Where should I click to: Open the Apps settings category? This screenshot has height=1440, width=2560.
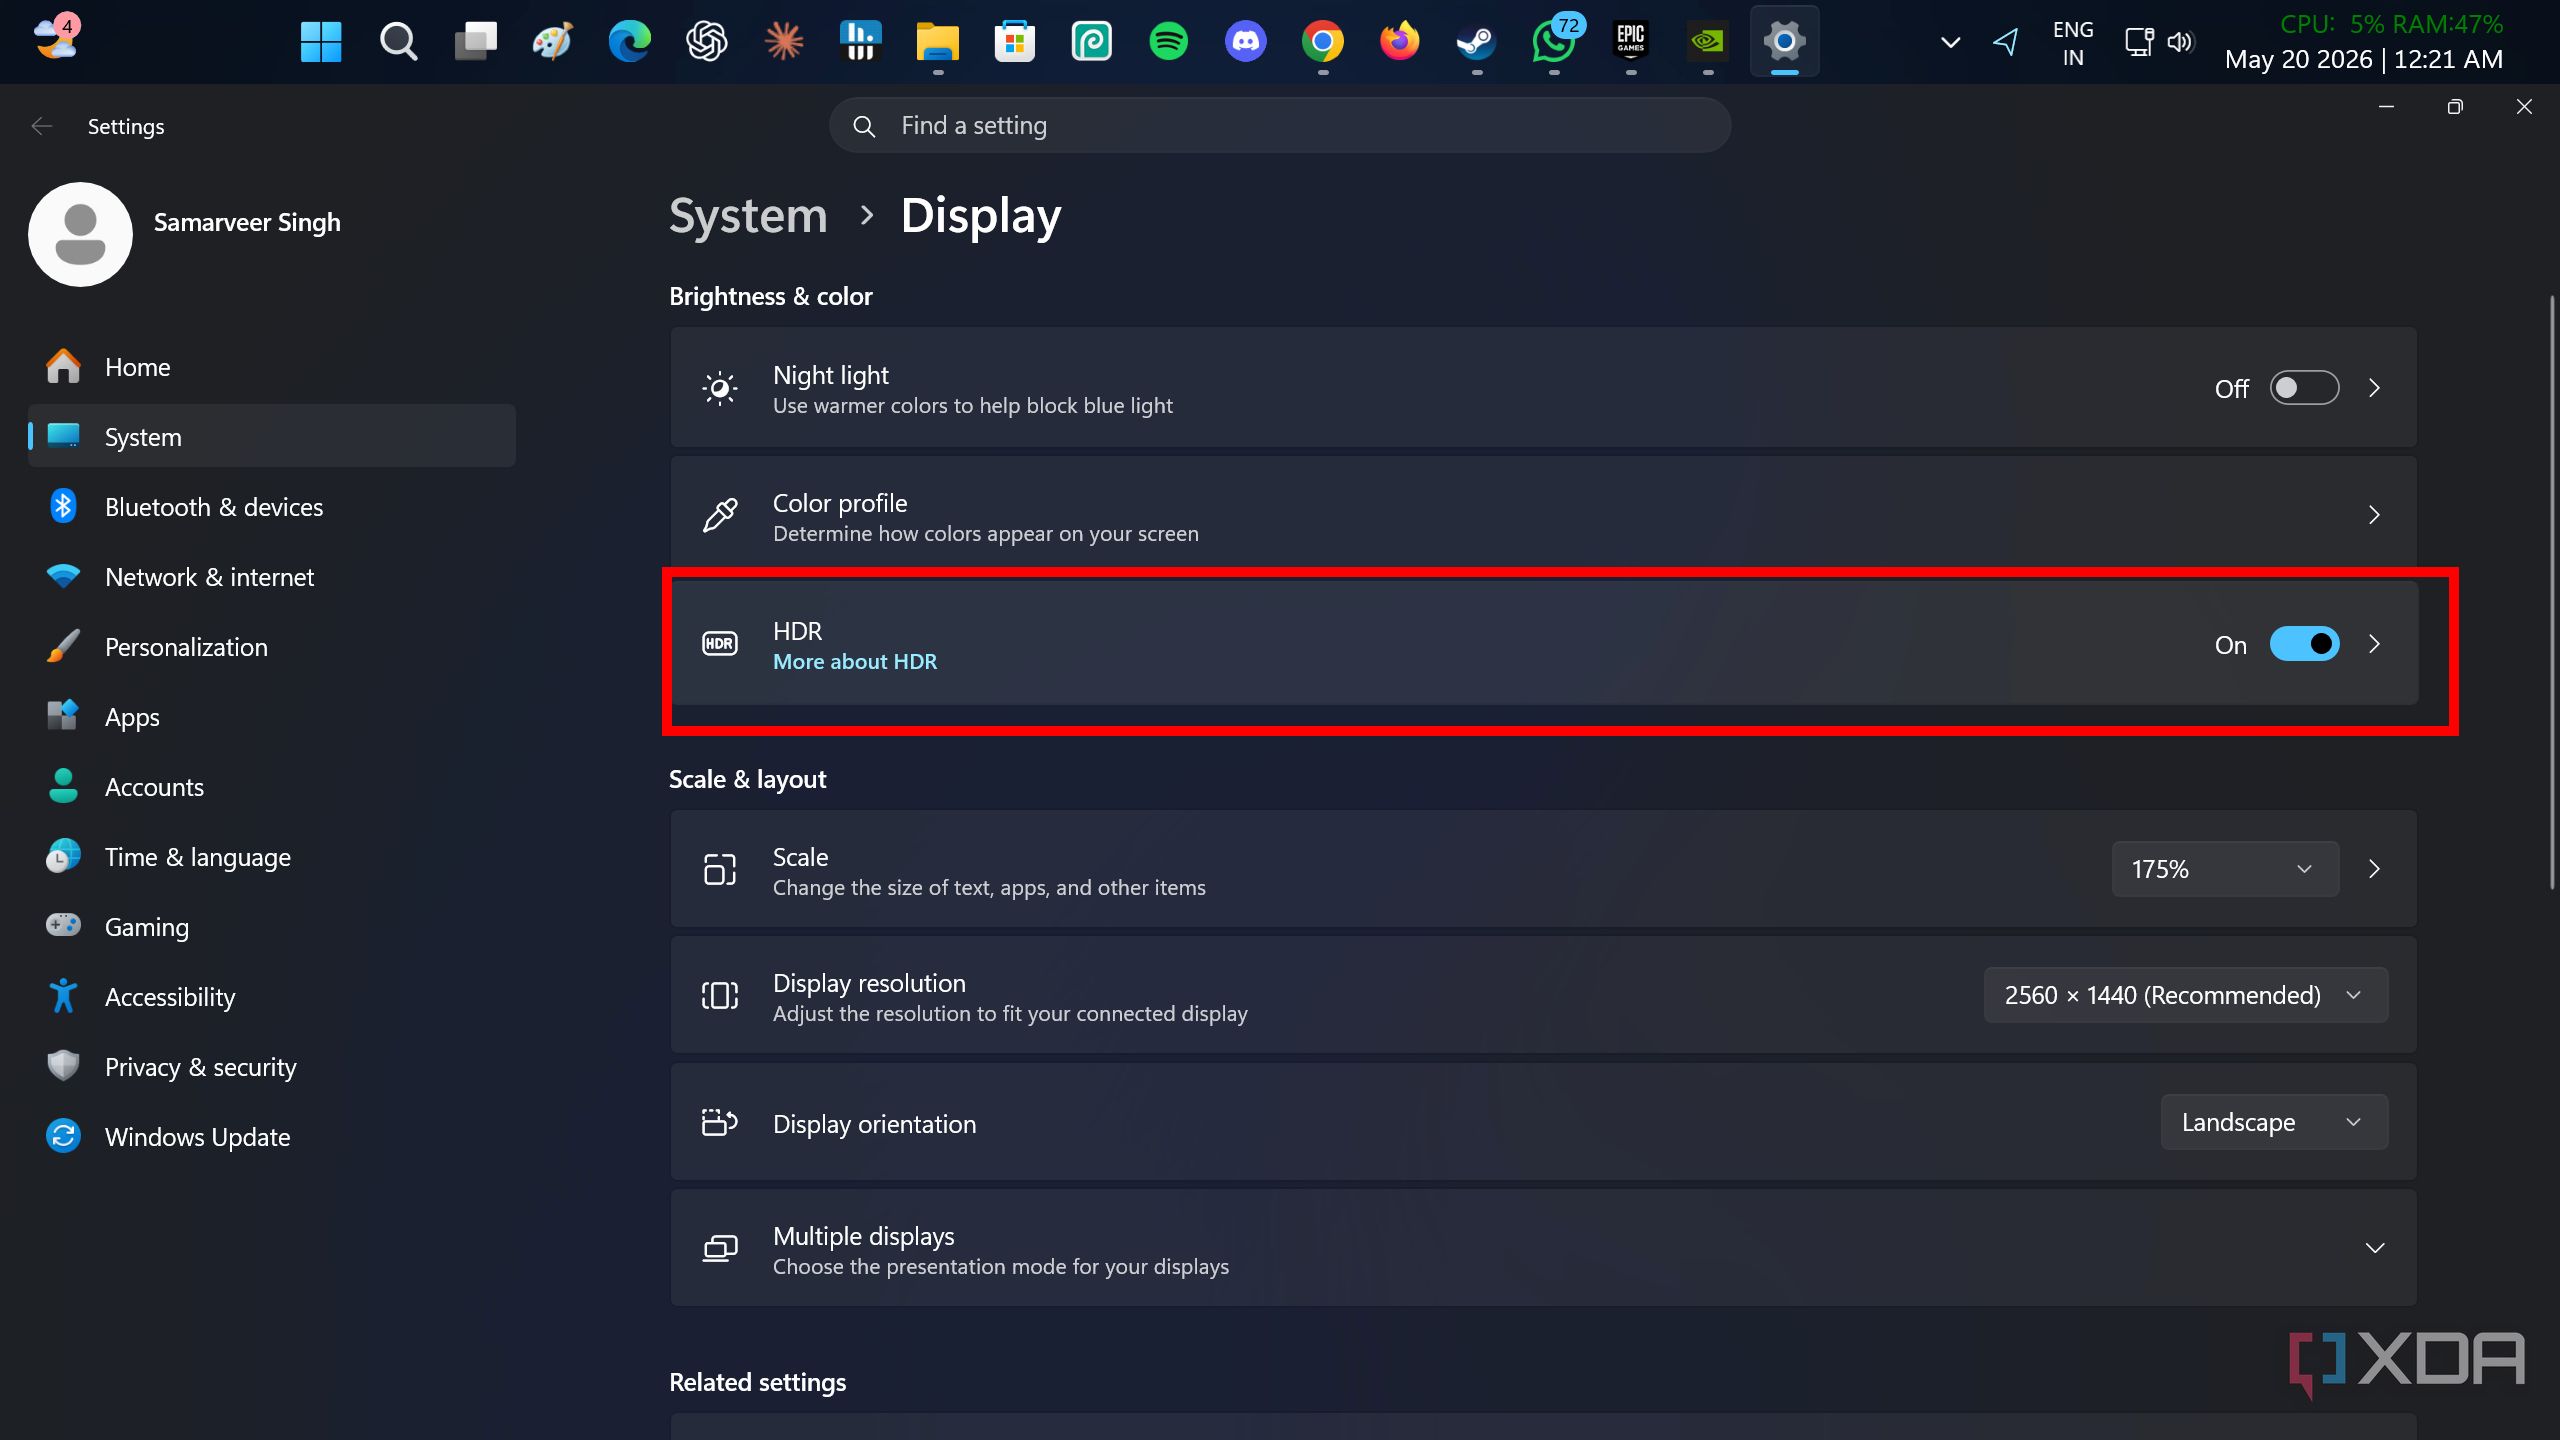[x=272, y=717]
